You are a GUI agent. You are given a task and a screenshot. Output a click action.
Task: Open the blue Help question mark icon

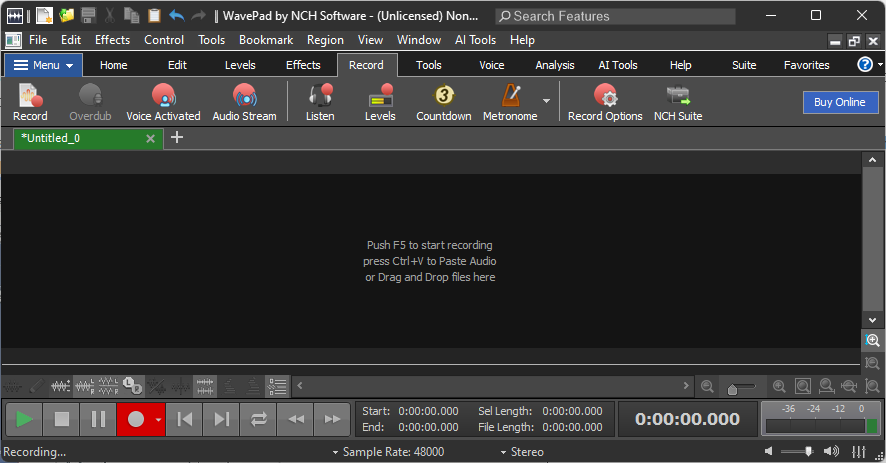coord(865,64)
